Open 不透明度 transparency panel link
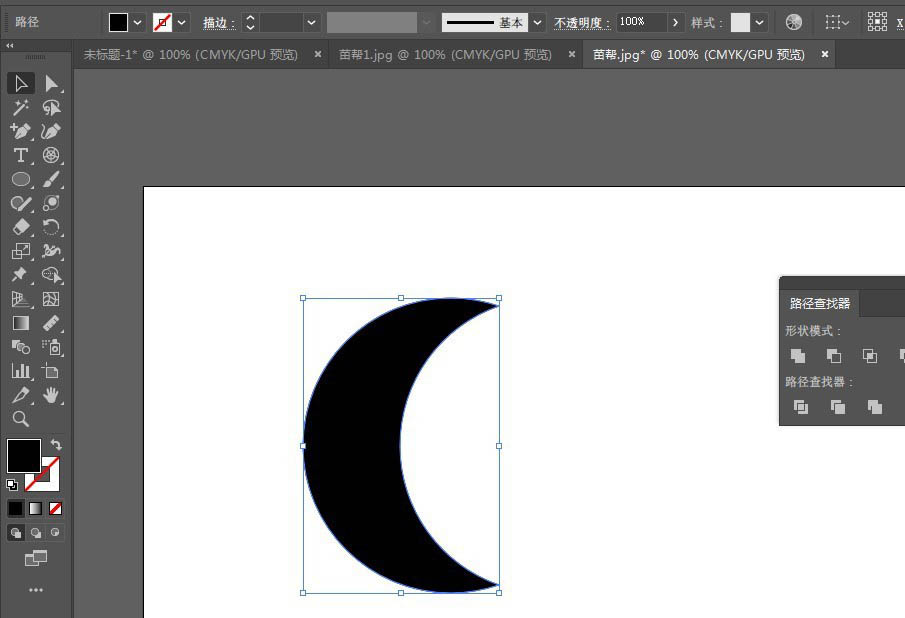 [582, 23]
